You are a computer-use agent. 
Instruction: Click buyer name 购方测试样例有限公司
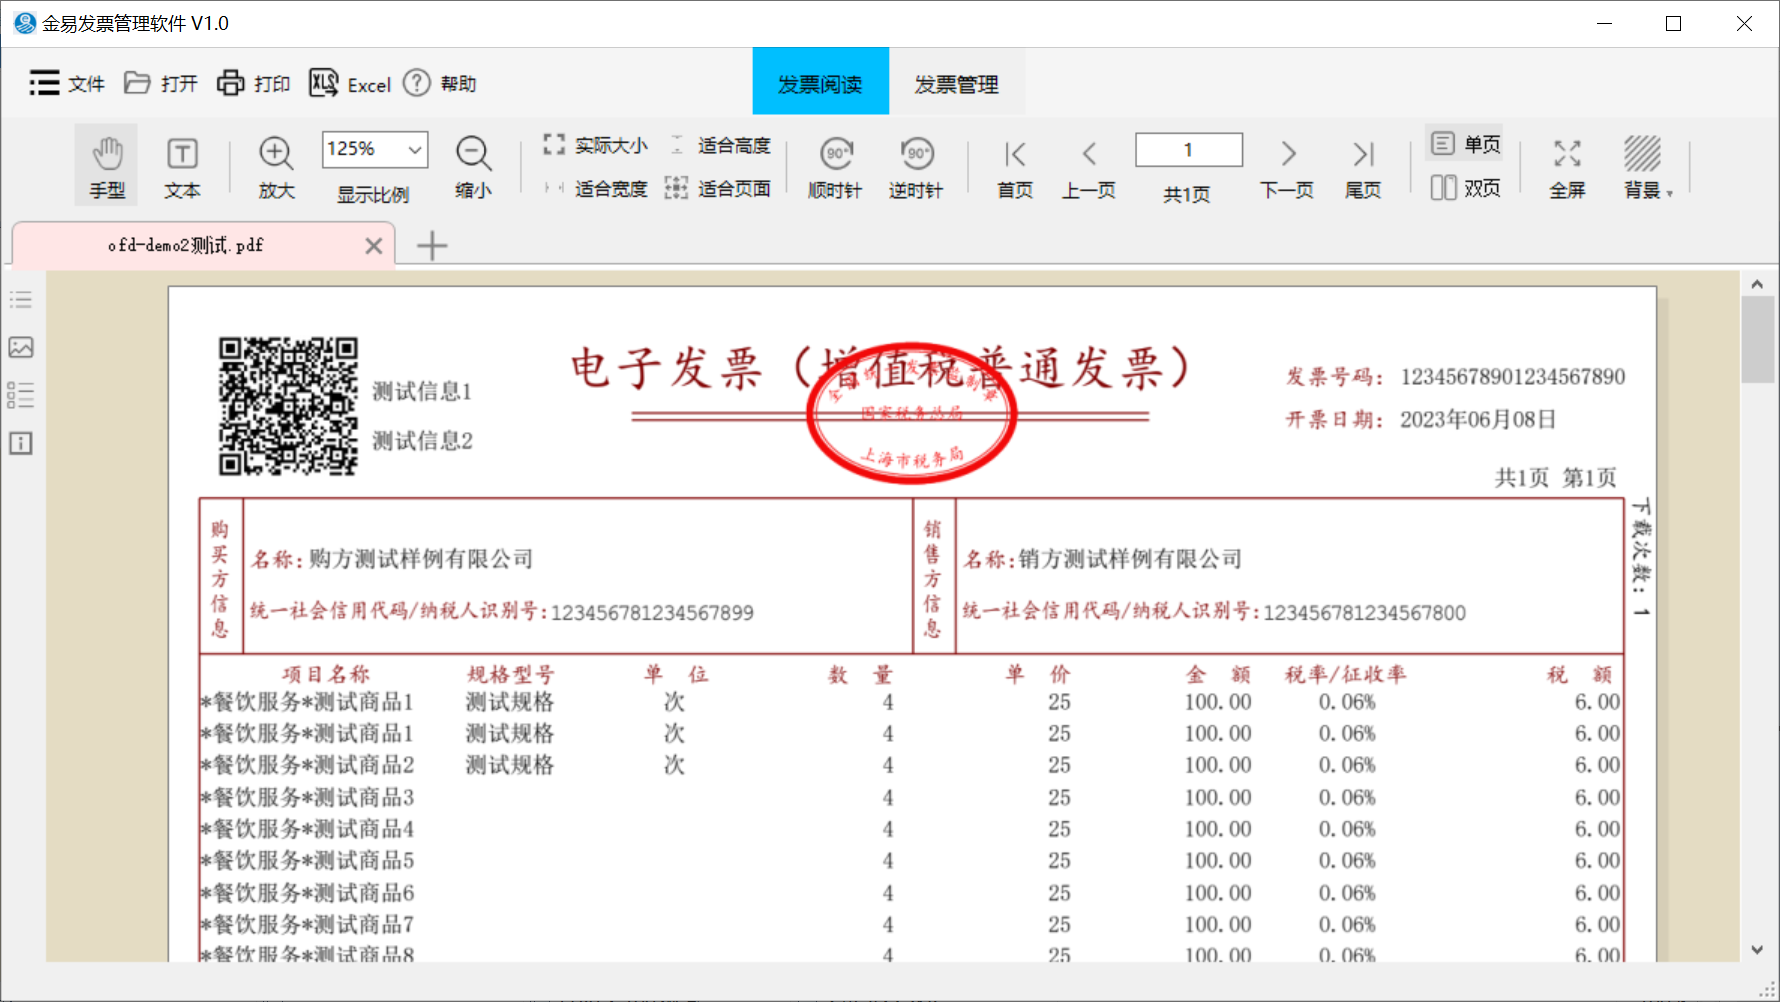(x=421, y=559)
